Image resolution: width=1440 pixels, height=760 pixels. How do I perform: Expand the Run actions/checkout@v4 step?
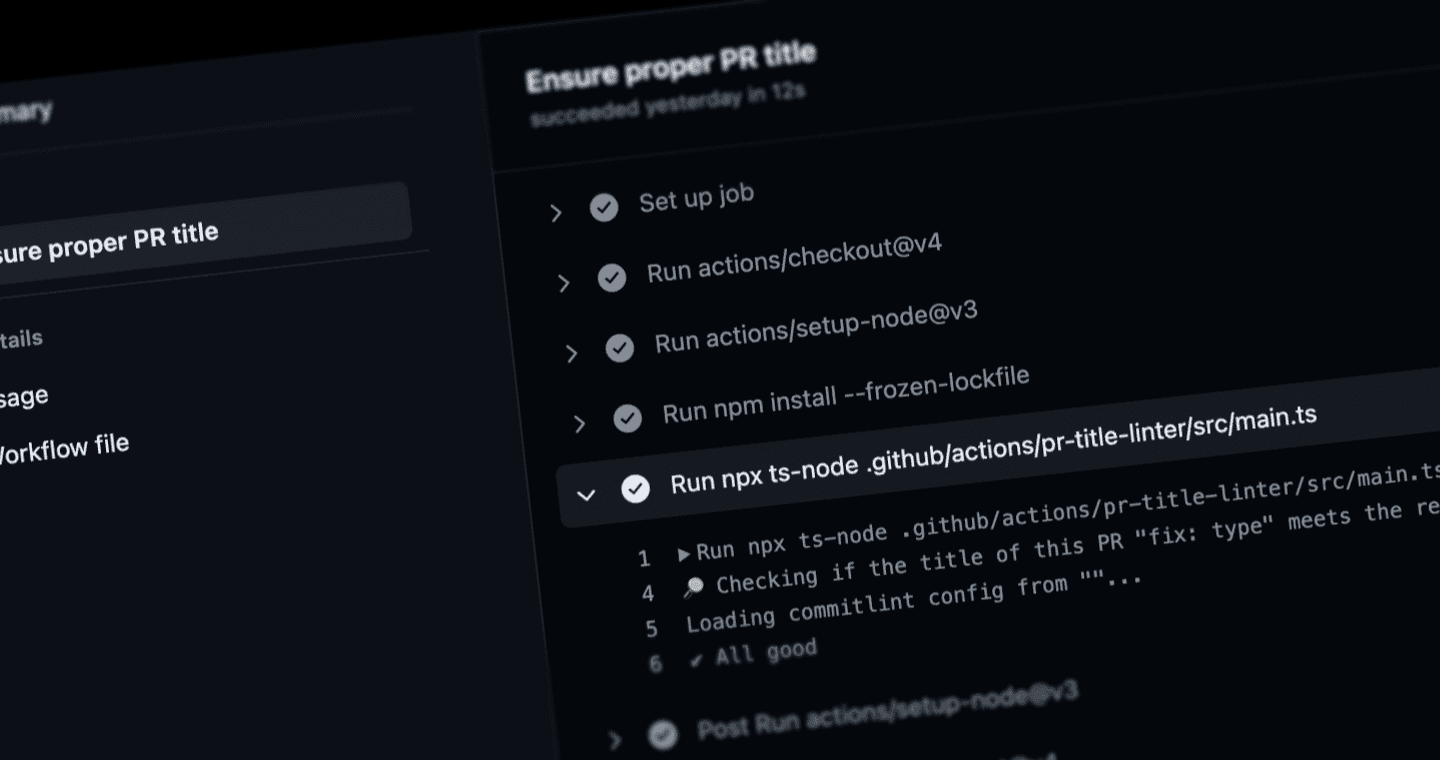tap(564, 282)
